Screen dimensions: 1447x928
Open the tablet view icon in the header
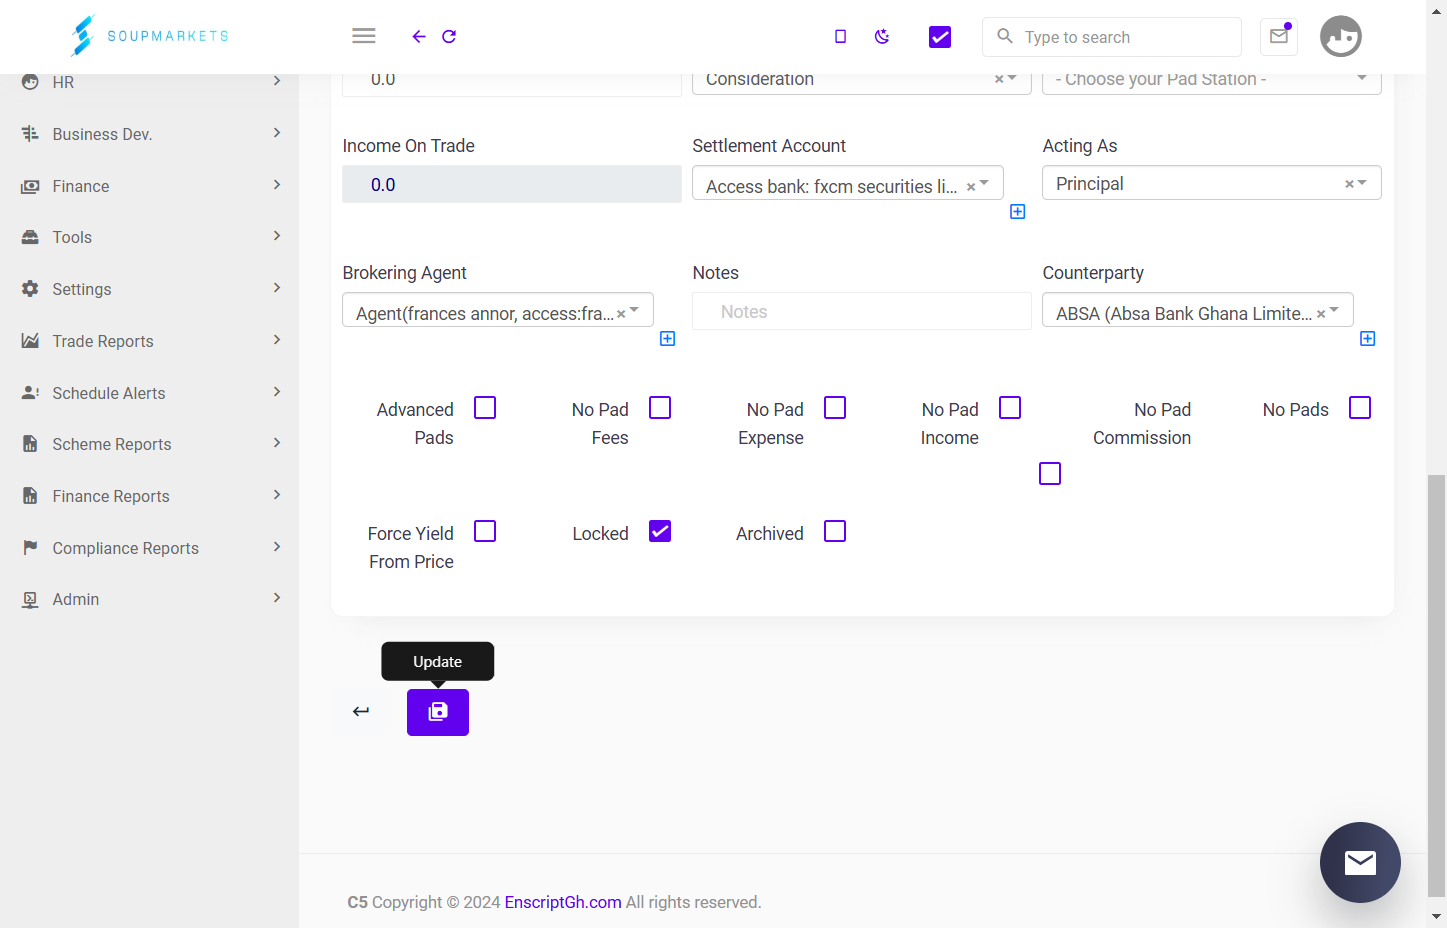click(x=840, y=37)
